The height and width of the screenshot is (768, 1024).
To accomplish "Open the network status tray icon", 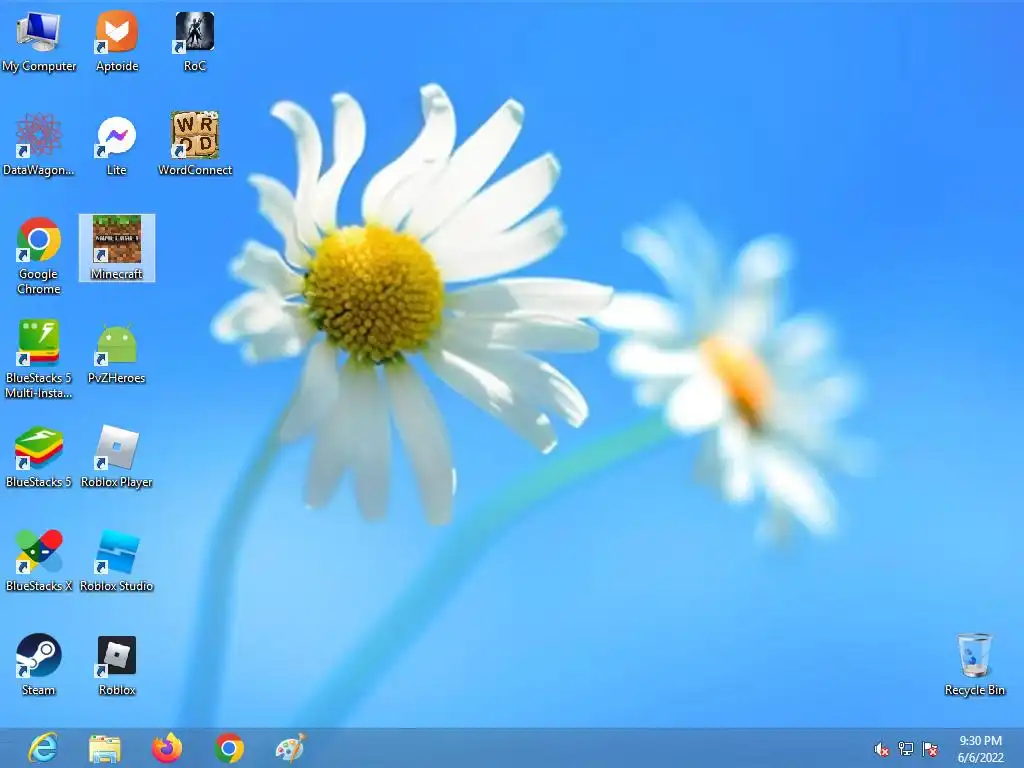I will coord(906,749).
